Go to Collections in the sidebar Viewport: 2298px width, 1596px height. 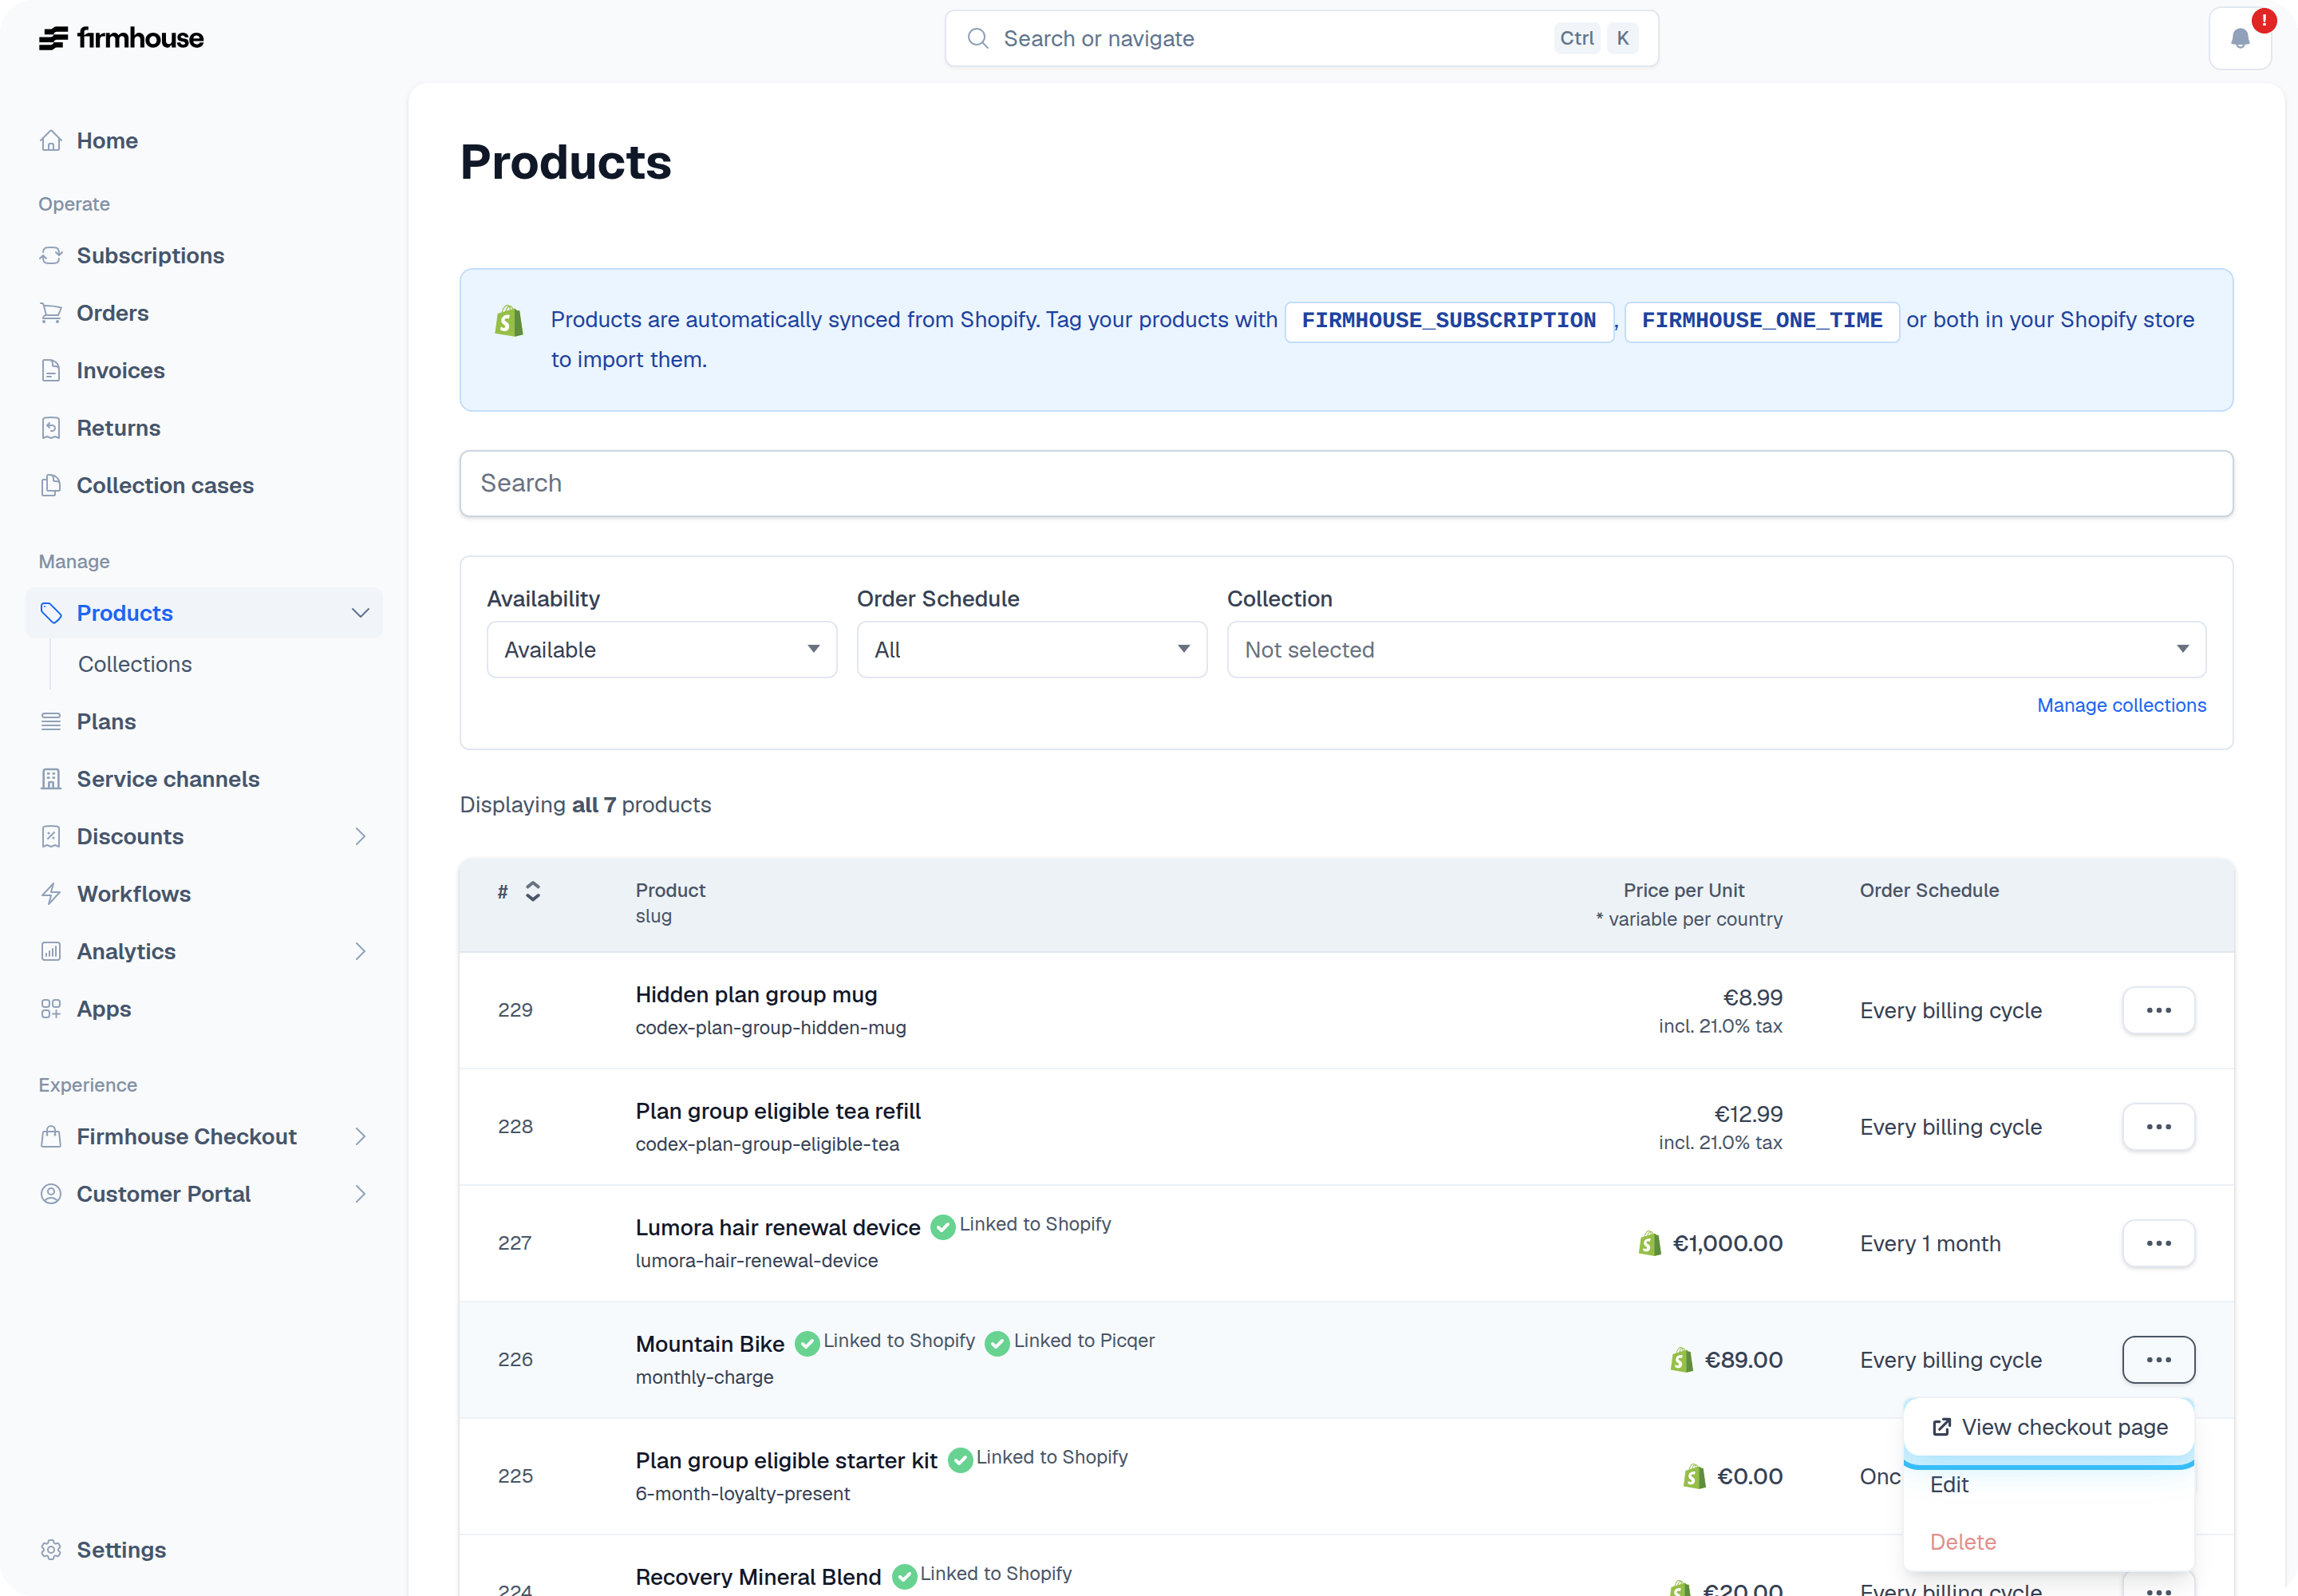(x=135, y=664)
